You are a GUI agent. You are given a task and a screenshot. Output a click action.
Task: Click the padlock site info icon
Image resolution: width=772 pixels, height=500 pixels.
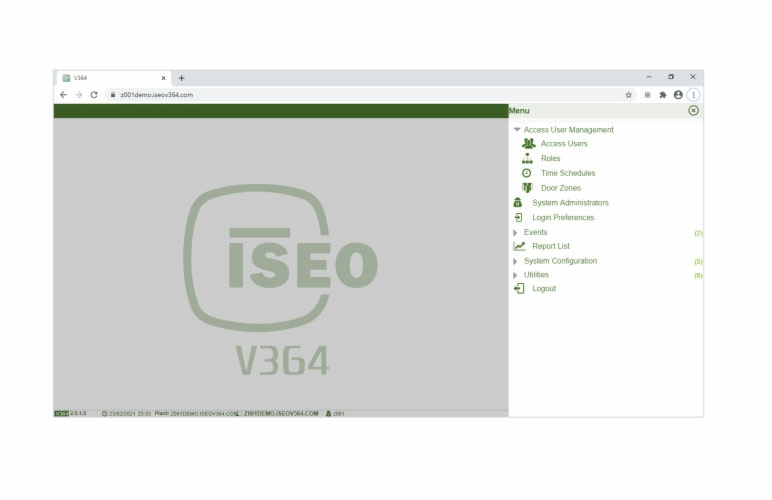click(113, 94)
